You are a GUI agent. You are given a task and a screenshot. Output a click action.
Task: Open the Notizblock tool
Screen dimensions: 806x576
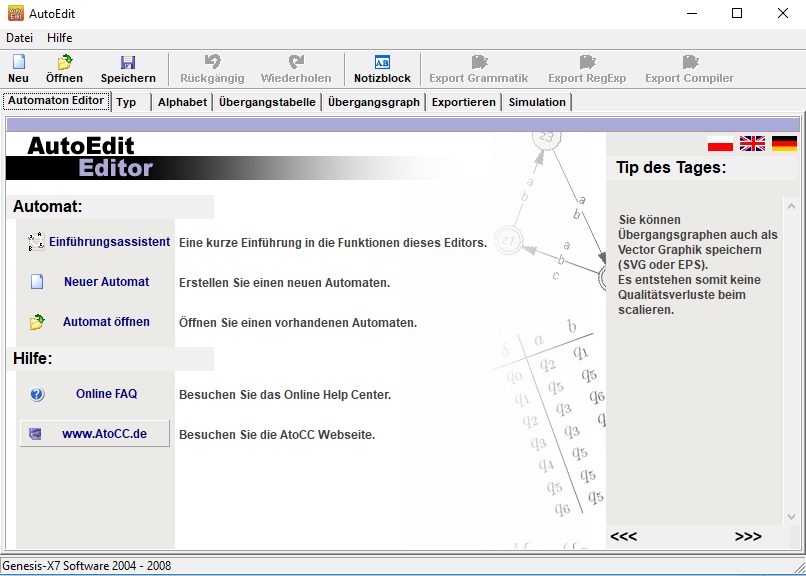[x=381, y=68]
